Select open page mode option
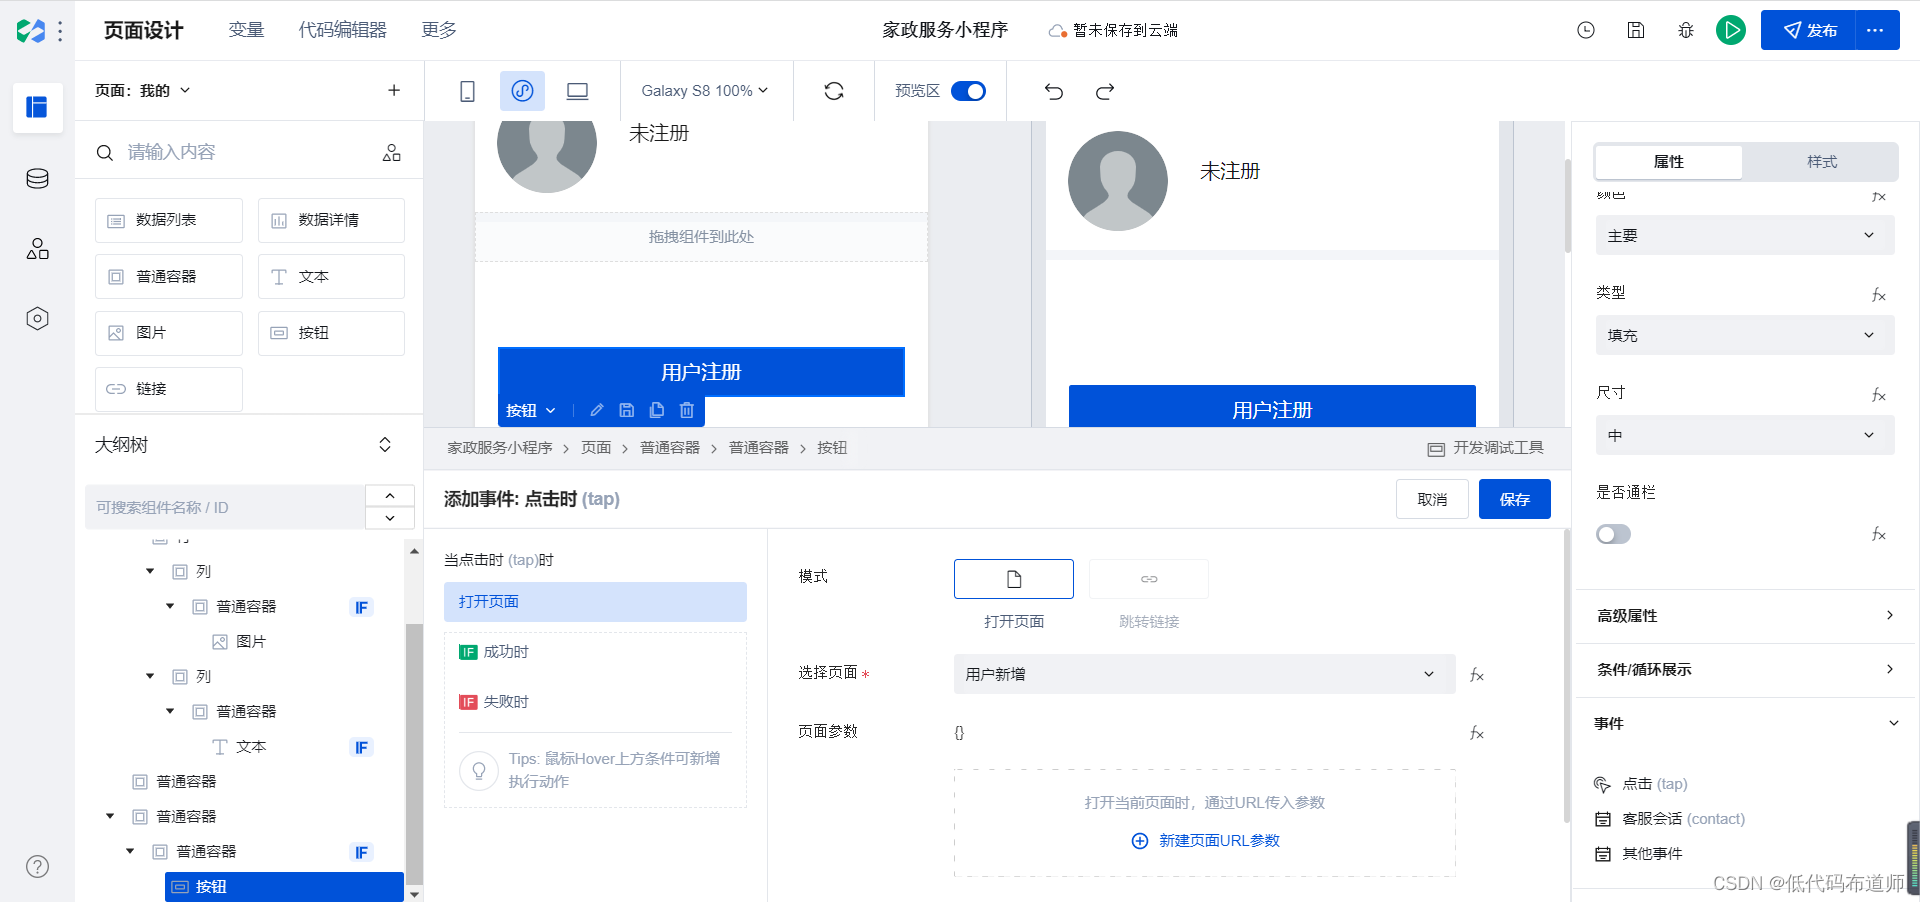The image size is (1920, 902). click(1014, 579)
